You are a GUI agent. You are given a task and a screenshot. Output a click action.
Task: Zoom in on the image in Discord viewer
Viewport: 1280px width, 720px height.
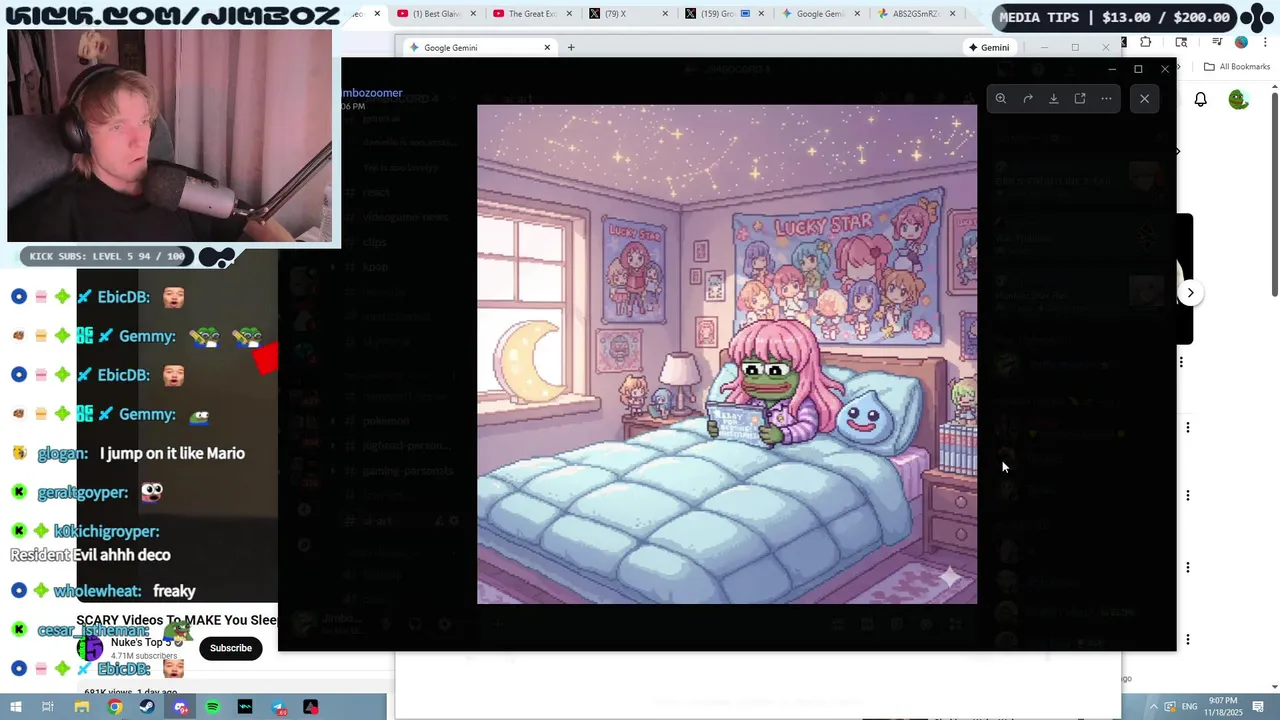[x=1001, y=98]
